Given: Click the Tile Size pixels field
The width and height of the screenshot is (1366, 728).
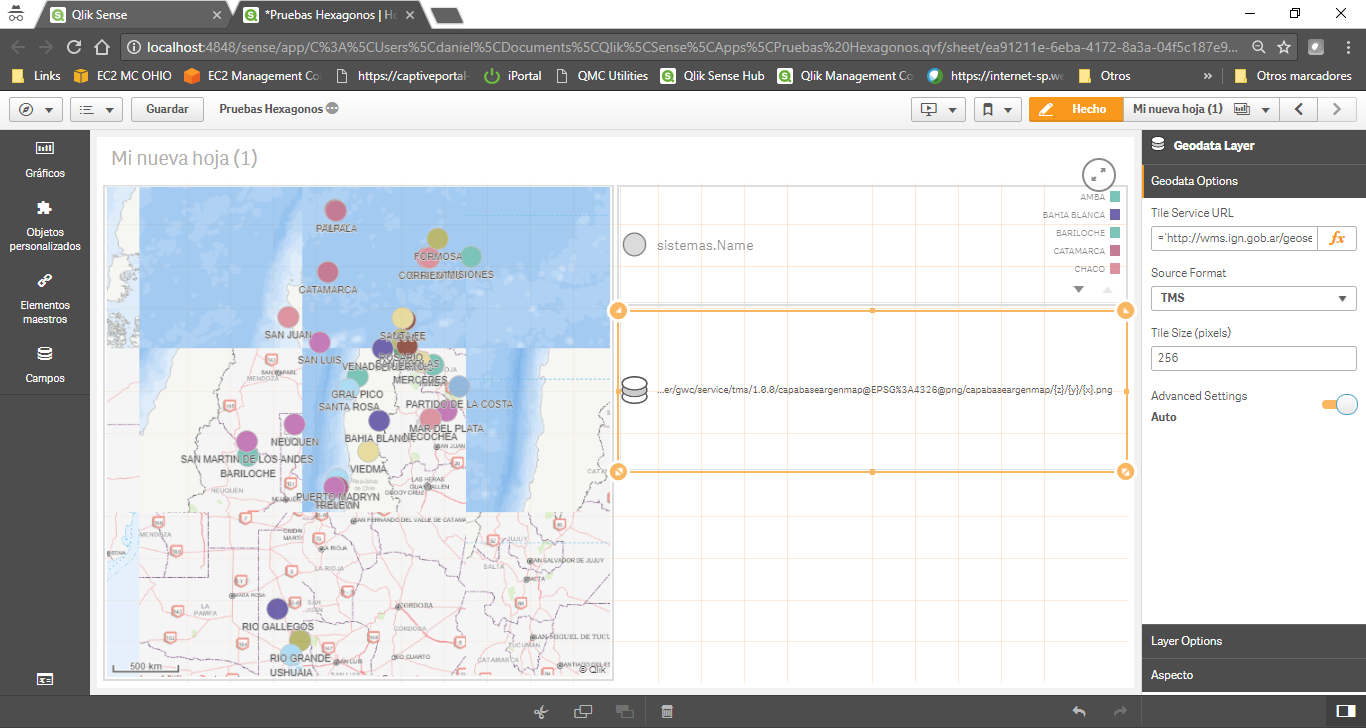Looking at the screenshot, I should pyautogui.click(x=1254, y=358).
